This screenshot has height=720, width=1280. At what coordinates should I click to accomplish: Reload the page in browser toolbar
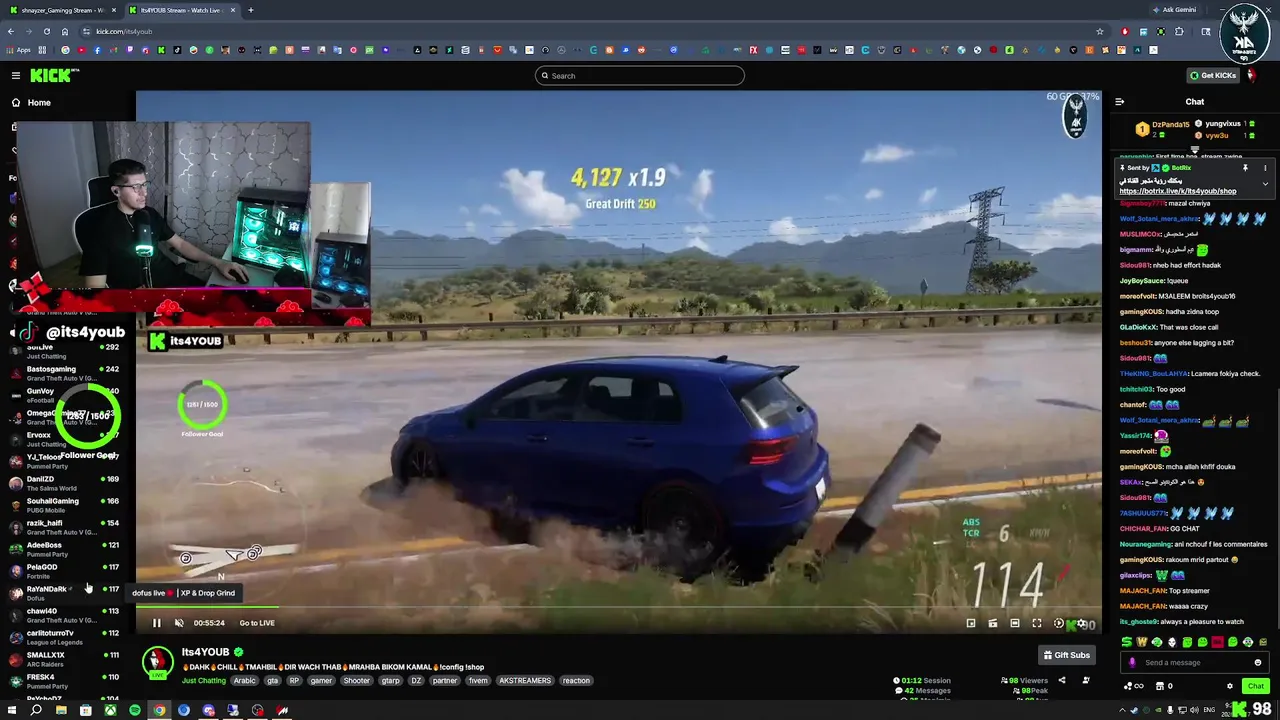point(46,31)
